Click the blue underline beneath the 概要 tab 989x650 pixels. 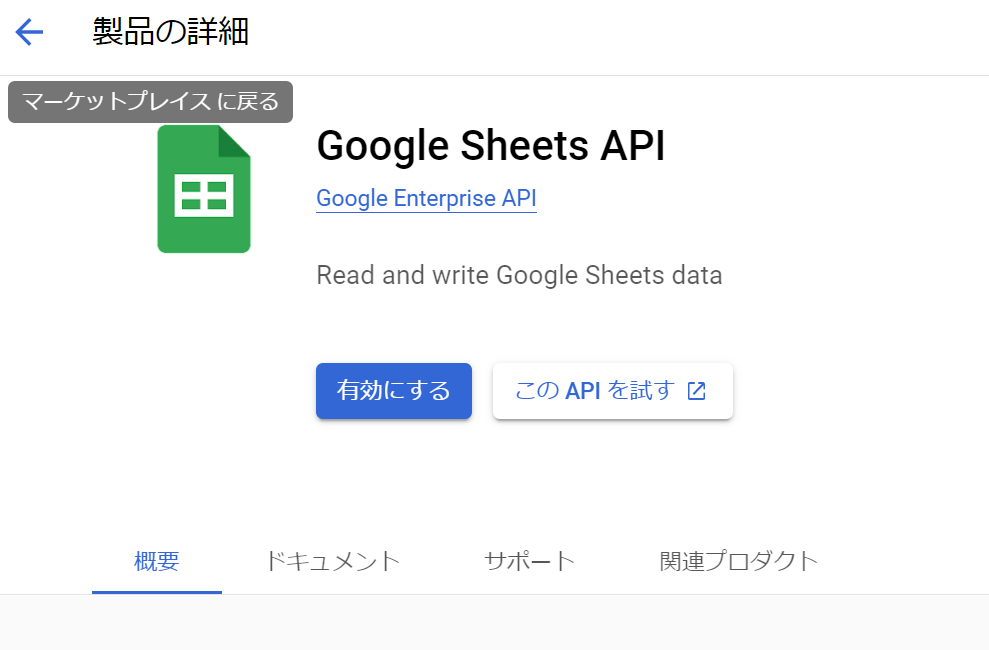pos(156,592)
